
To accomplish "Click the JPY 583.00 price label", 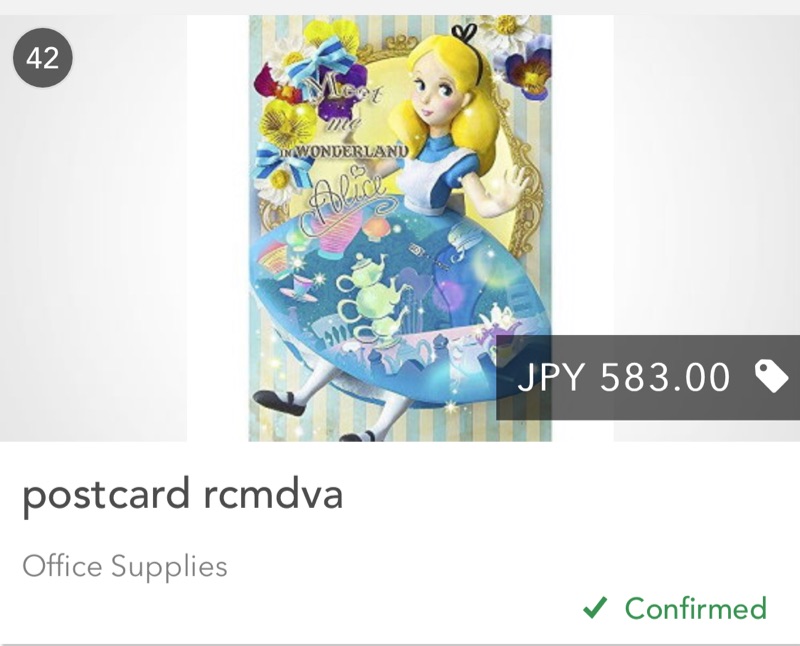I will point(623,378).
